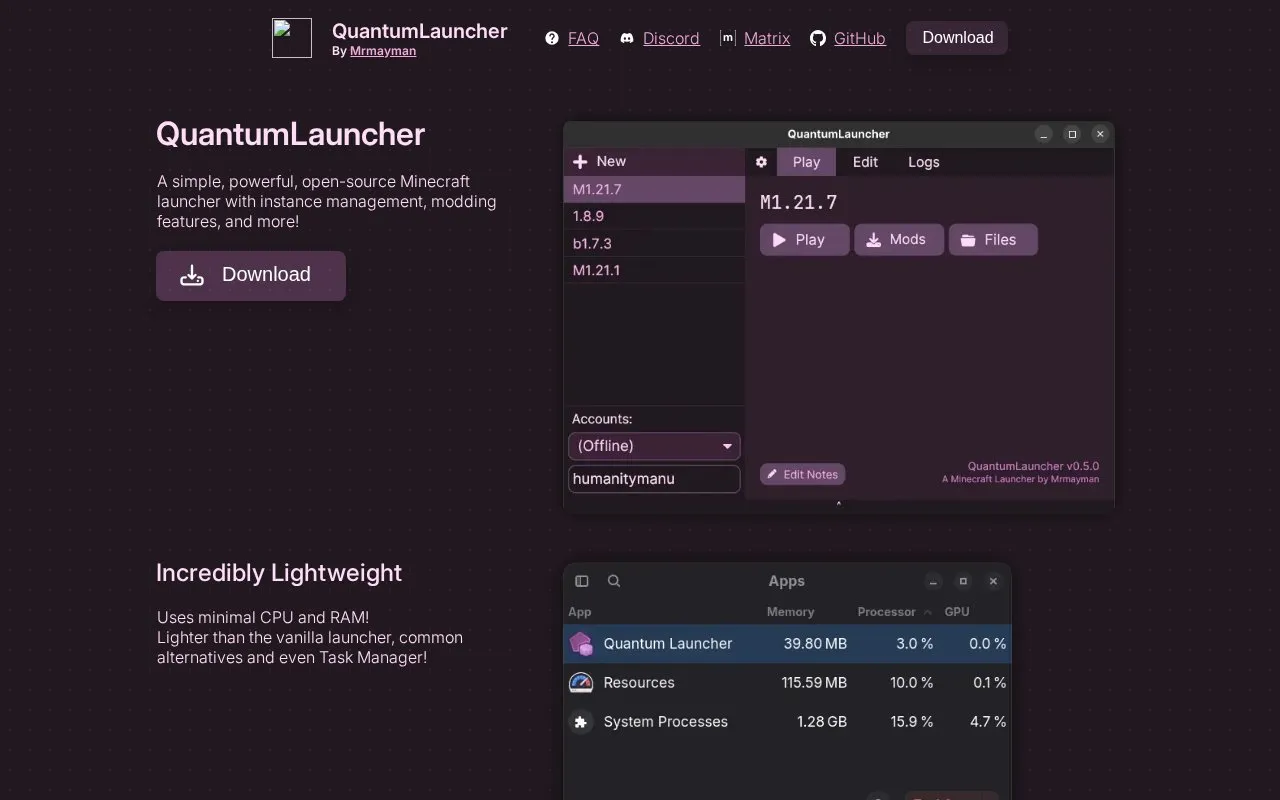Click the System Processes puzzle icon
Screen dimensions: 1280x800
[581, 722]
